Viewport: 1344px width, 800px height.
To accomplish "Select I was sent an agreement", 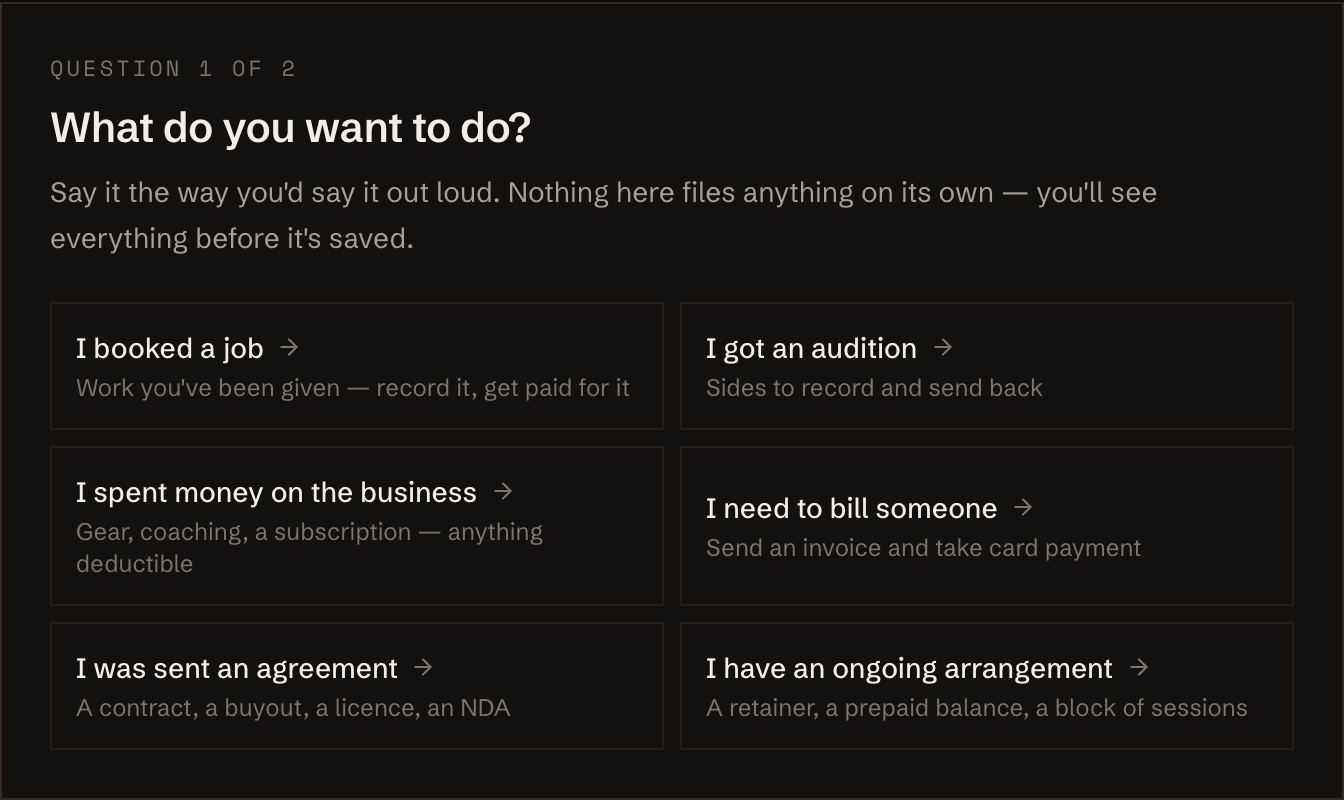I will click(x=357, y=686).
